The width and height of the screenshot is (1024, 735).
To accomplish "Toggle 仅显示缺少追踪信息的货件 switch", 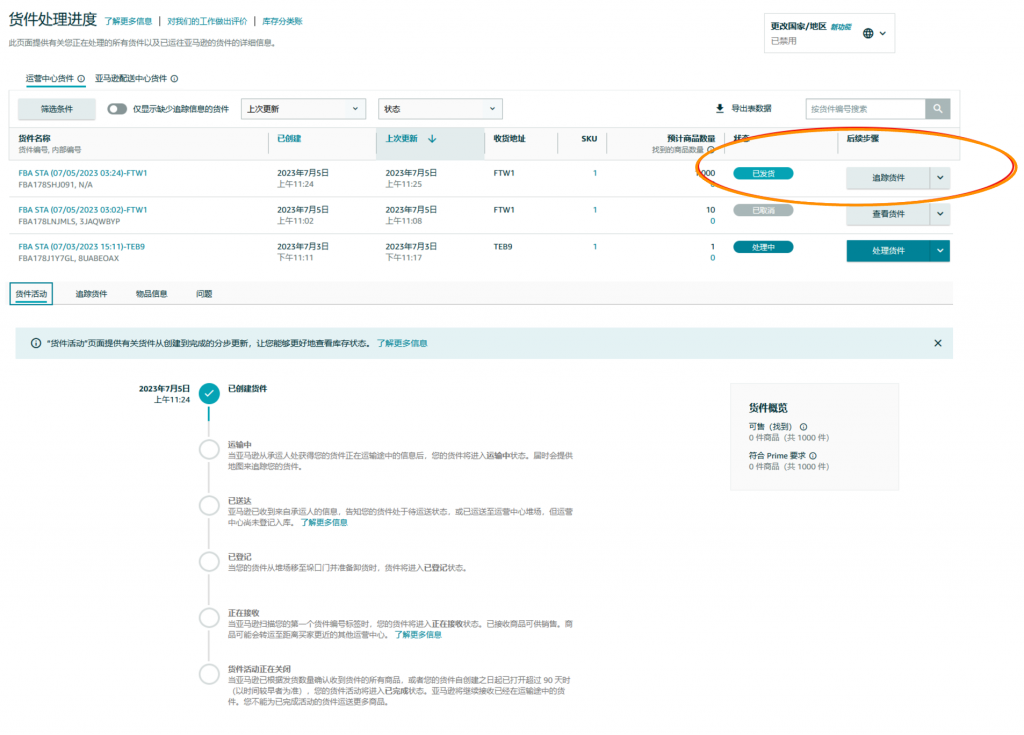I will point(117,109).
